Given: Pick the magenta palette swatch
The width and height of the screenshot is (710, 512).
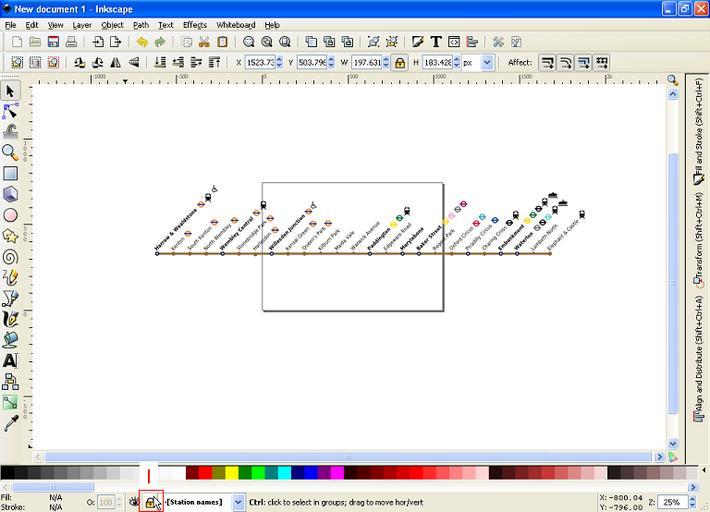Looking at the screenshot, I should (x=337, y=473).
